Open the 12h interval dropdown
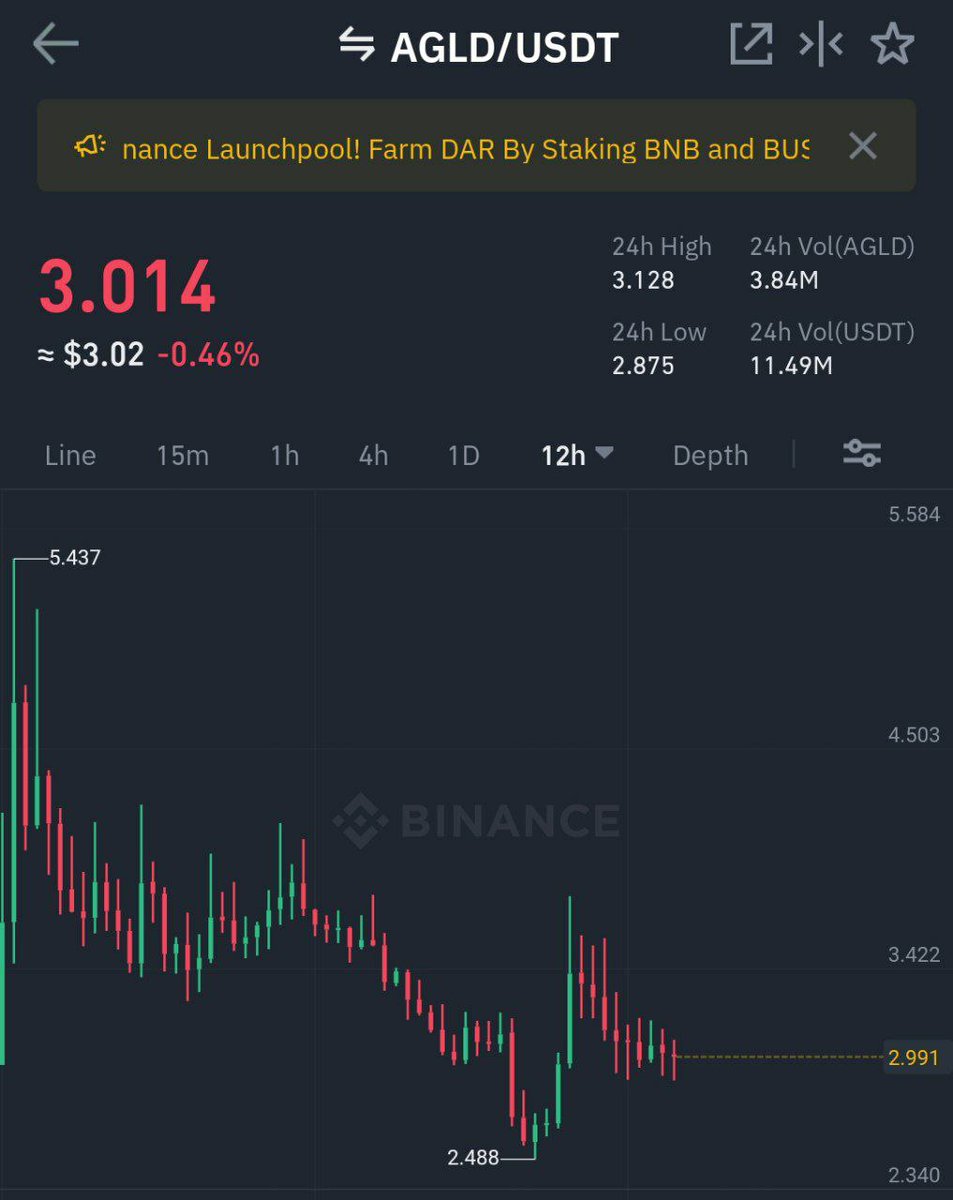Screen dimensions: 953x1200 [x=577, y=456]
